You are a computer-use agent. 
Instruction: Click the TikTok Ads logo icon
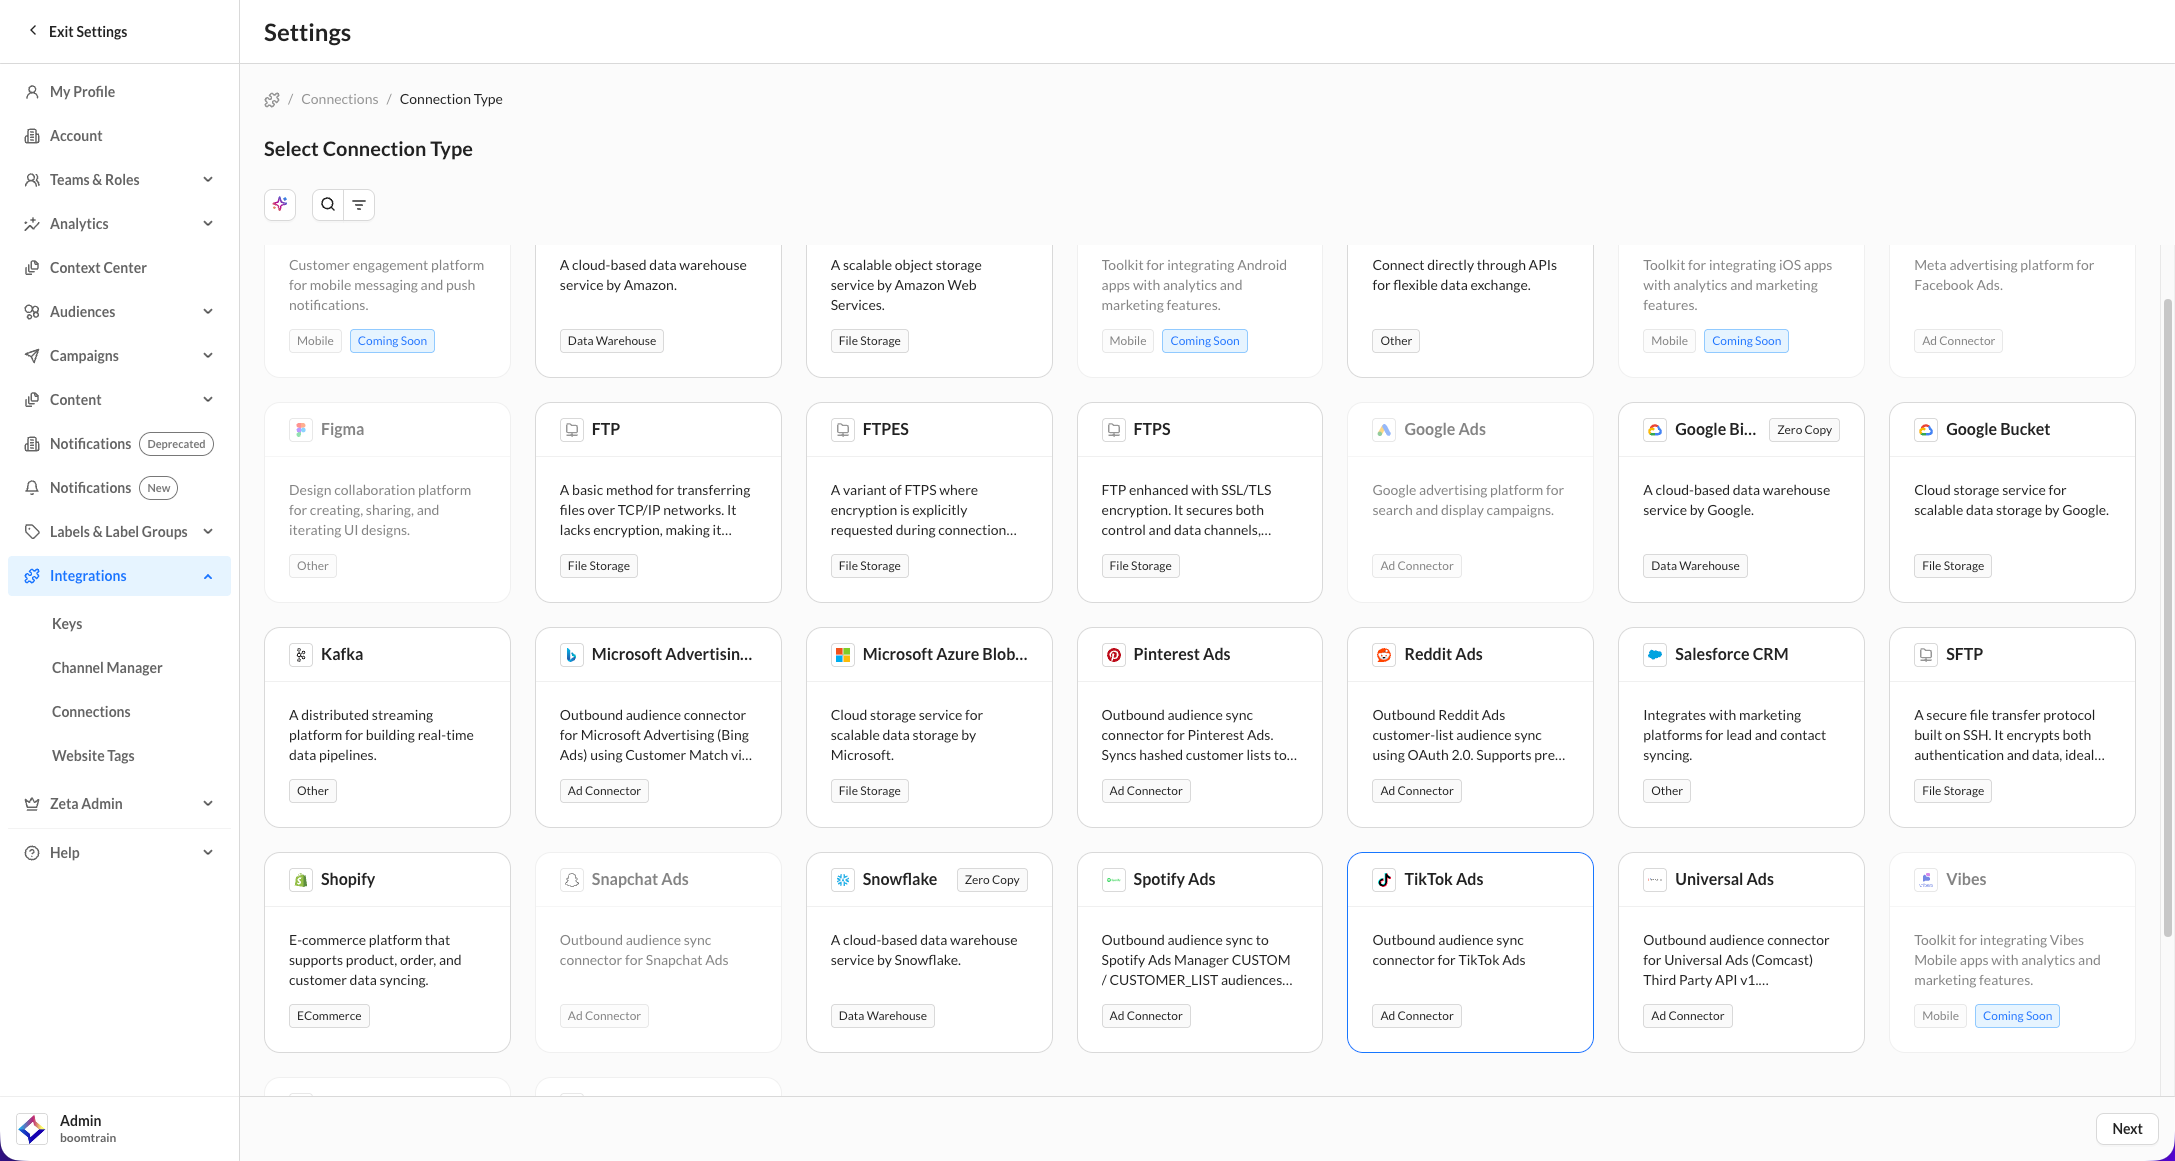(x=1384, y=880)
